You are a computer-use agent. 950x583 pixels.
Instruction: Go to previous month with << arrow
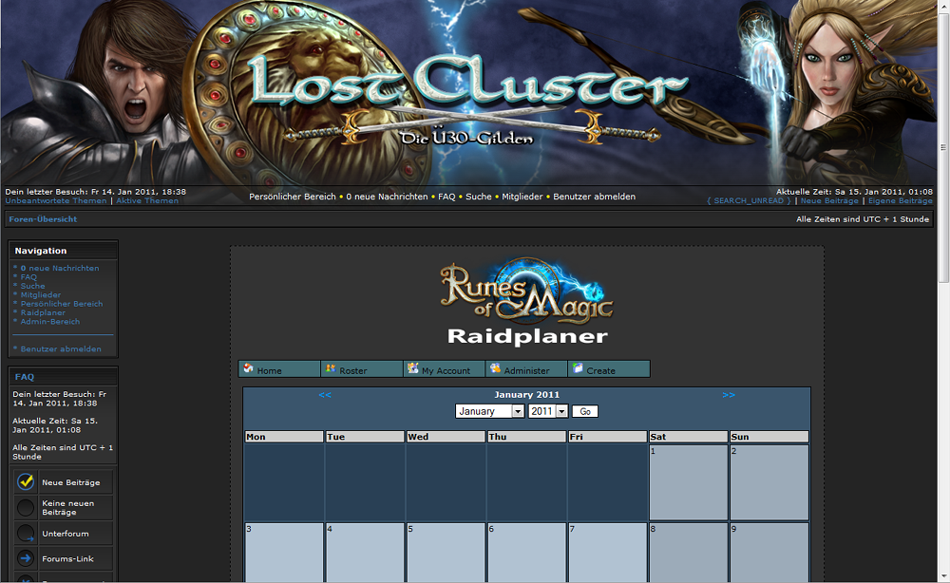coord(325,395)
